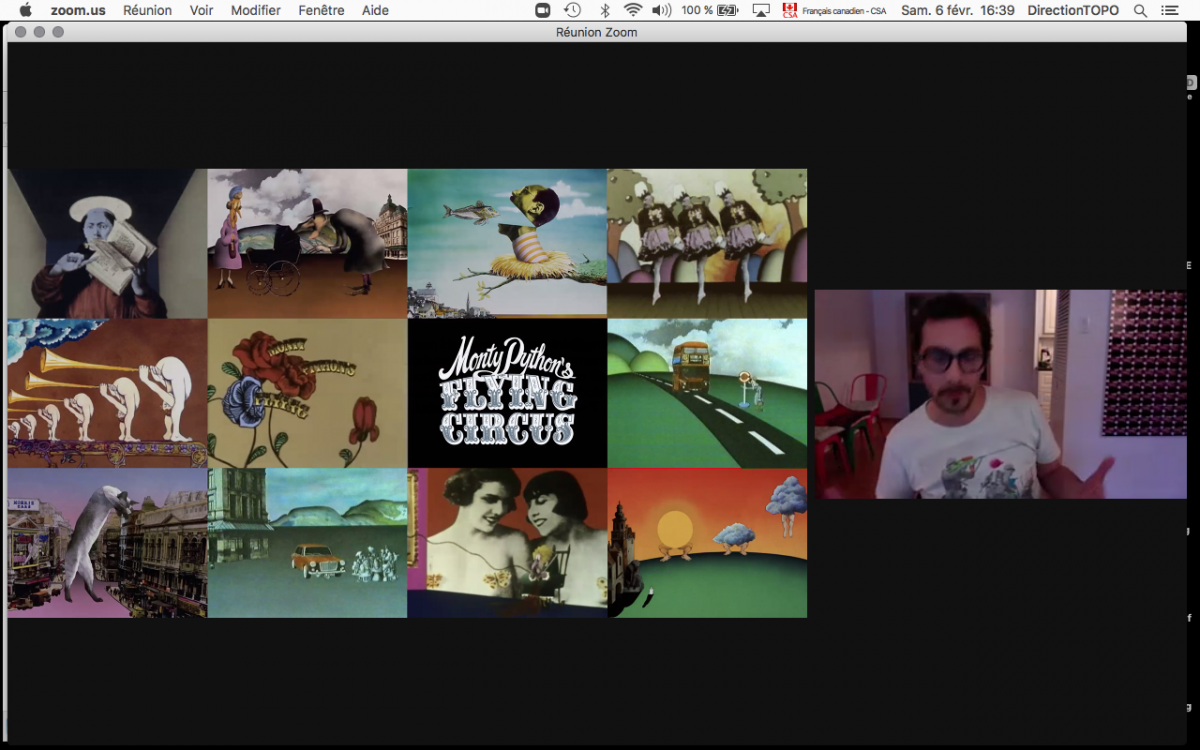This screenshot has height=750, width=1200.
Task: Open the Apple menu
Action: pyautogui.click(x=26, y=10)
